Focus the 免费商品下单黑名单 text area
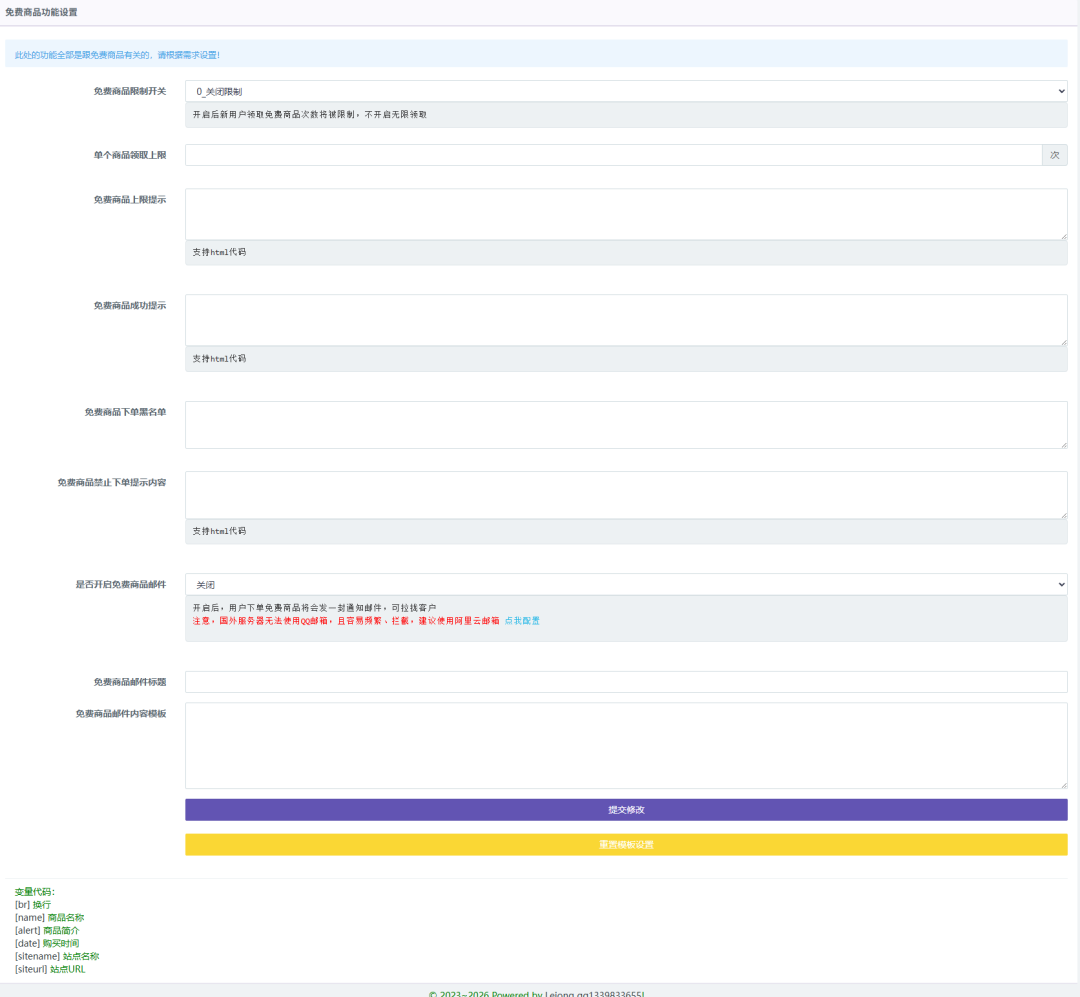The height and width of the screenshot is (997, 1080). pyautogui.click(x=626, y=425)
